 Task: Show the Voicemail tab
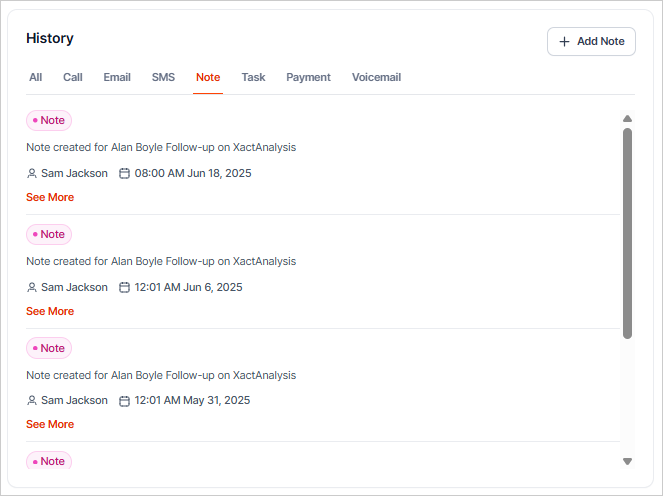pyautogui.click(x=376, y=77)
